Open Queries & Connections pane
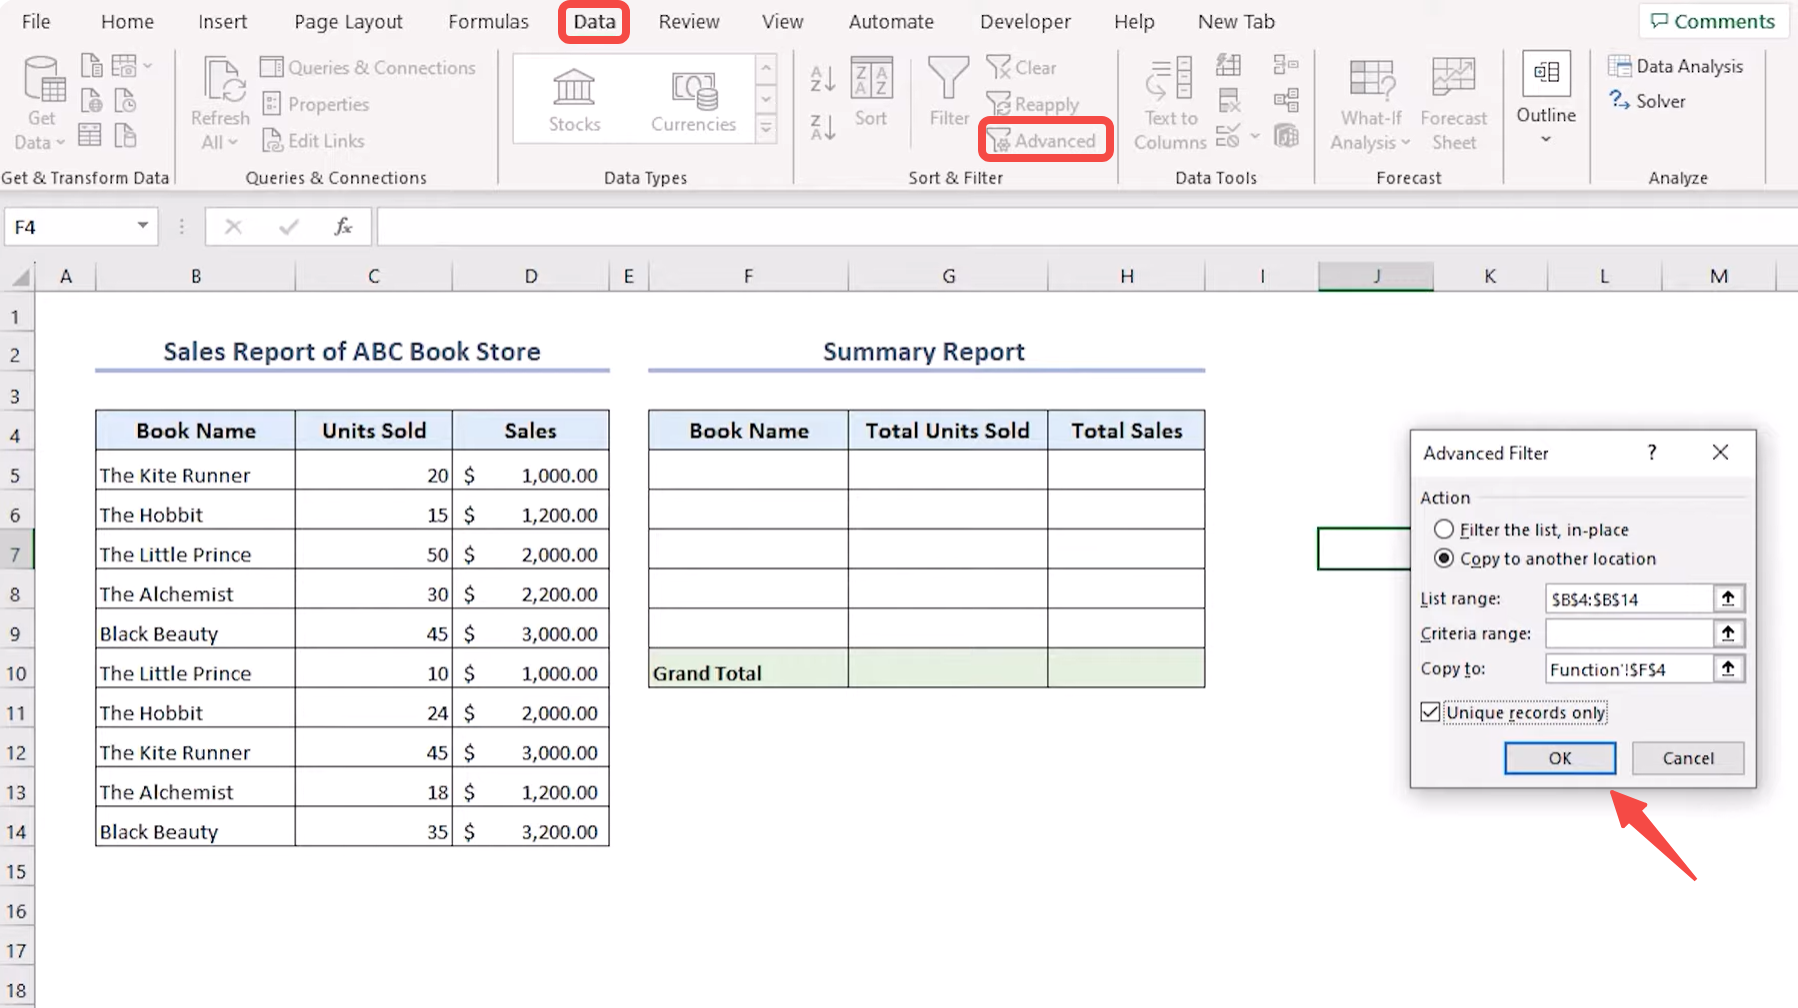This screenshot has width=1798, height=1008. (x=368, y=67)
